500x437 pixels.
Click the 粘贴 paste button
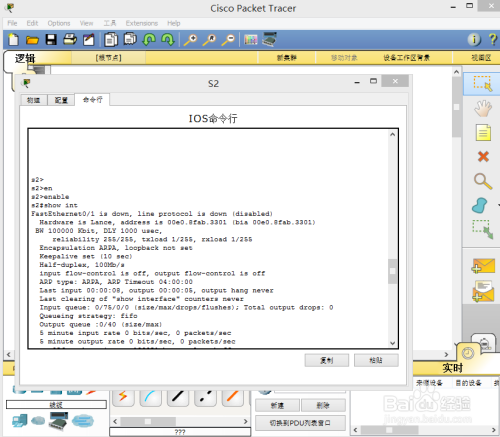click(376, 360)
